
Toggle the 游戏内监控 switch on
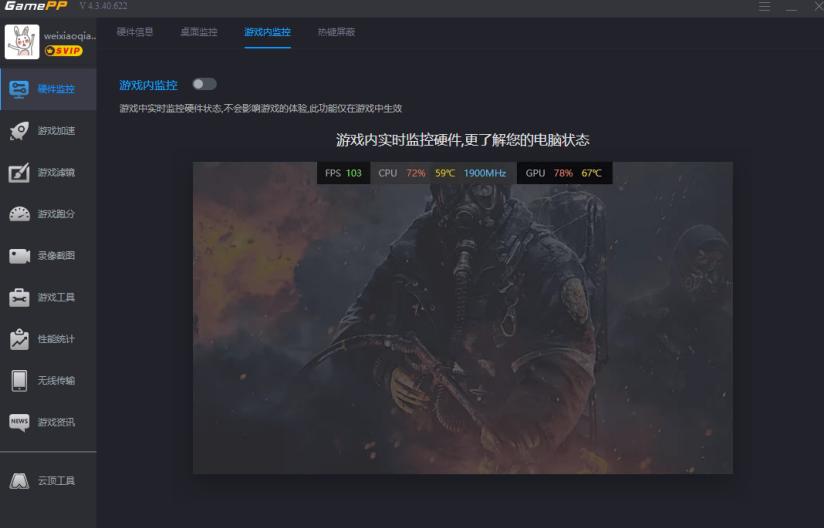[204, 84]
